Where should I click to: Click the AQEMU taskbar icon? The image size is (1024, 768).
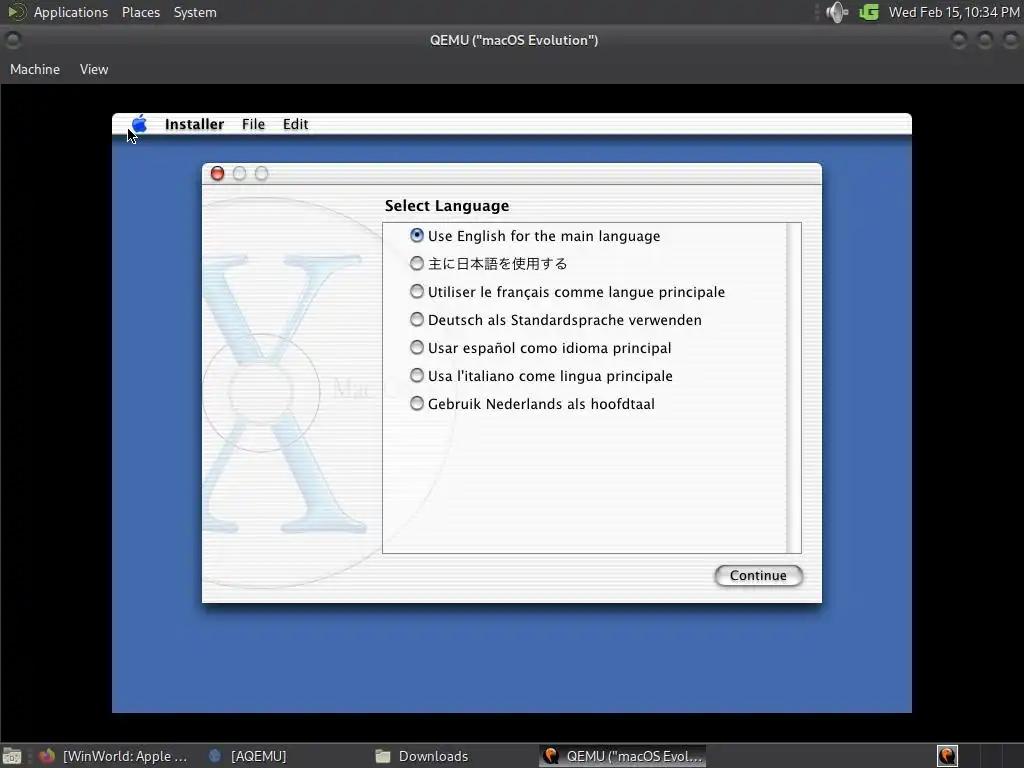tap(214, 756)
